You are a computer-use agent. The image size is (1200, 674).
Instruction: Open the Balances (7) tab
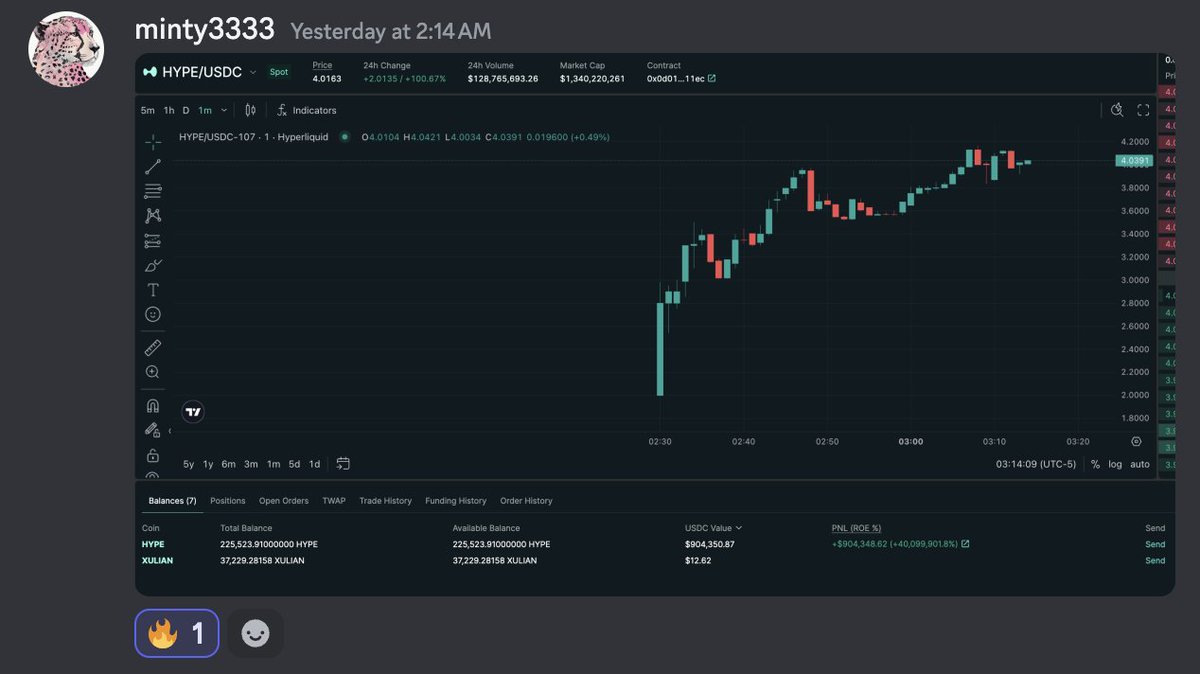point(172,500)
